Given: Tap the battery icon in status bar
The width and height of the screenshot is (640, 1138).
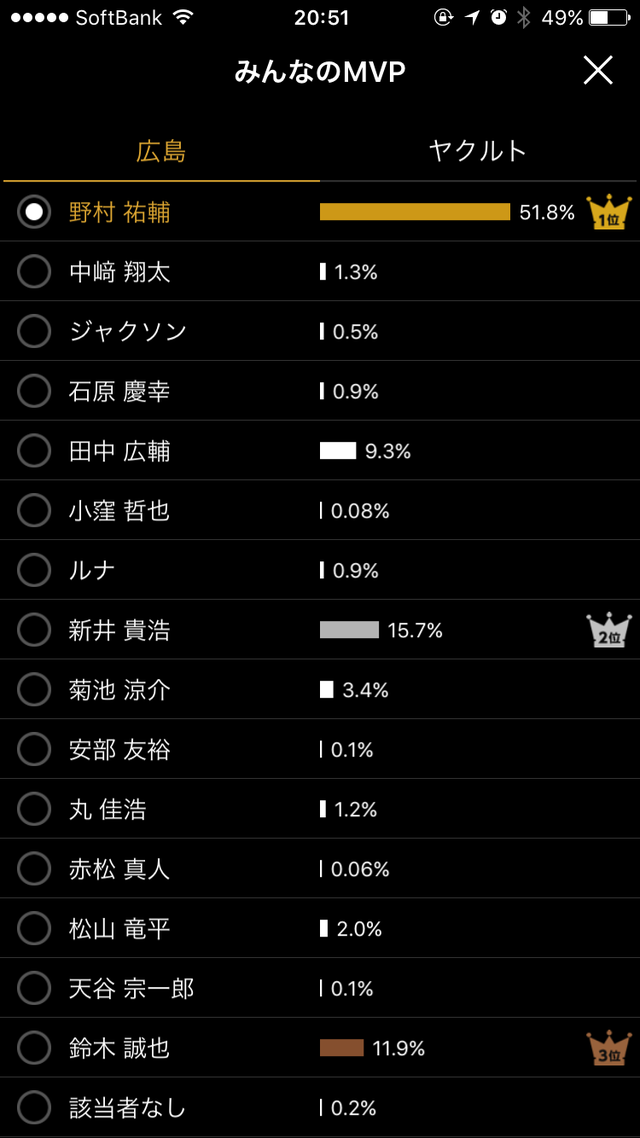Looking at the screenshot, I should coord(609,17).
